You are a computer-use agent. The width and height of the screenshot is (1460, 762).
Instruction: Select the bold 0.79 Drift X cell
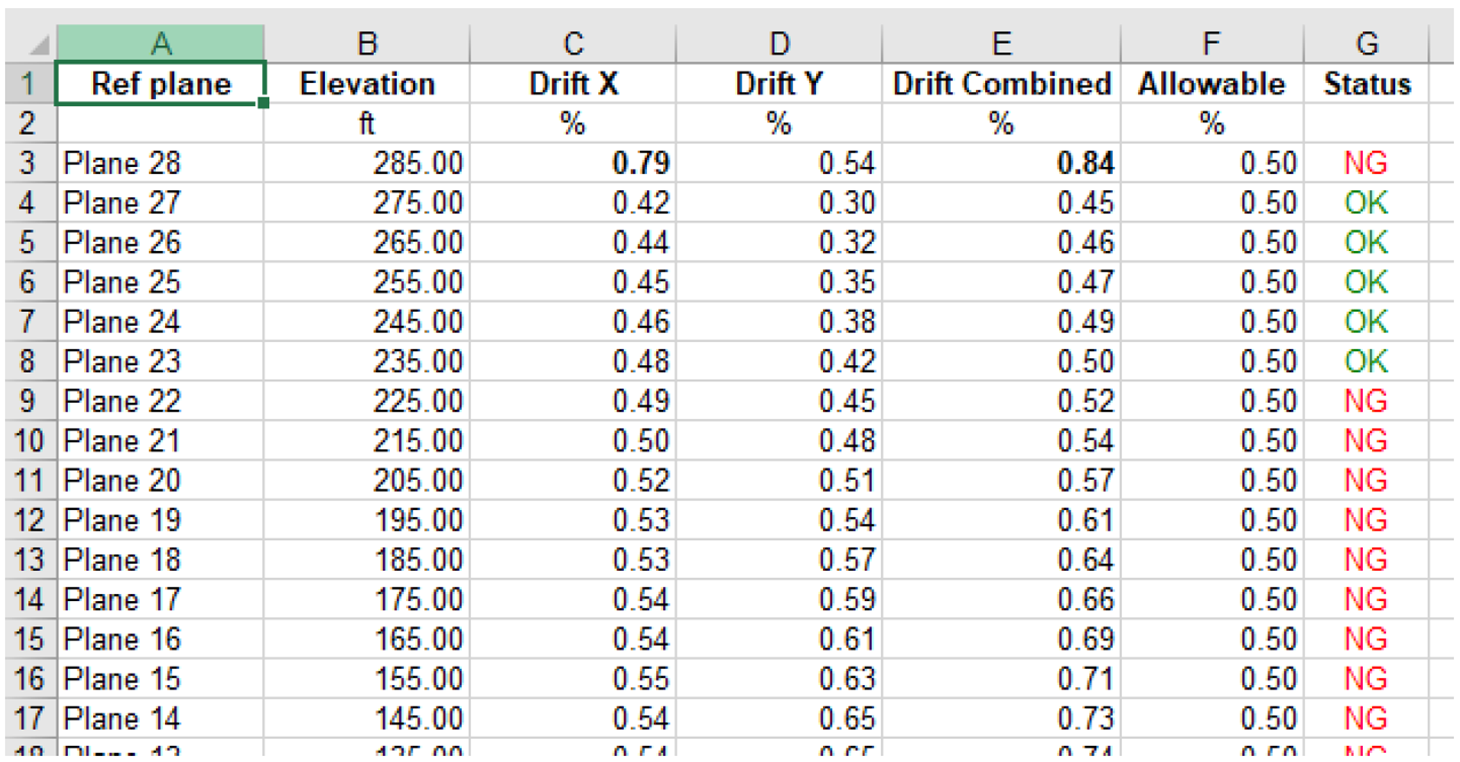coord(572,163)
